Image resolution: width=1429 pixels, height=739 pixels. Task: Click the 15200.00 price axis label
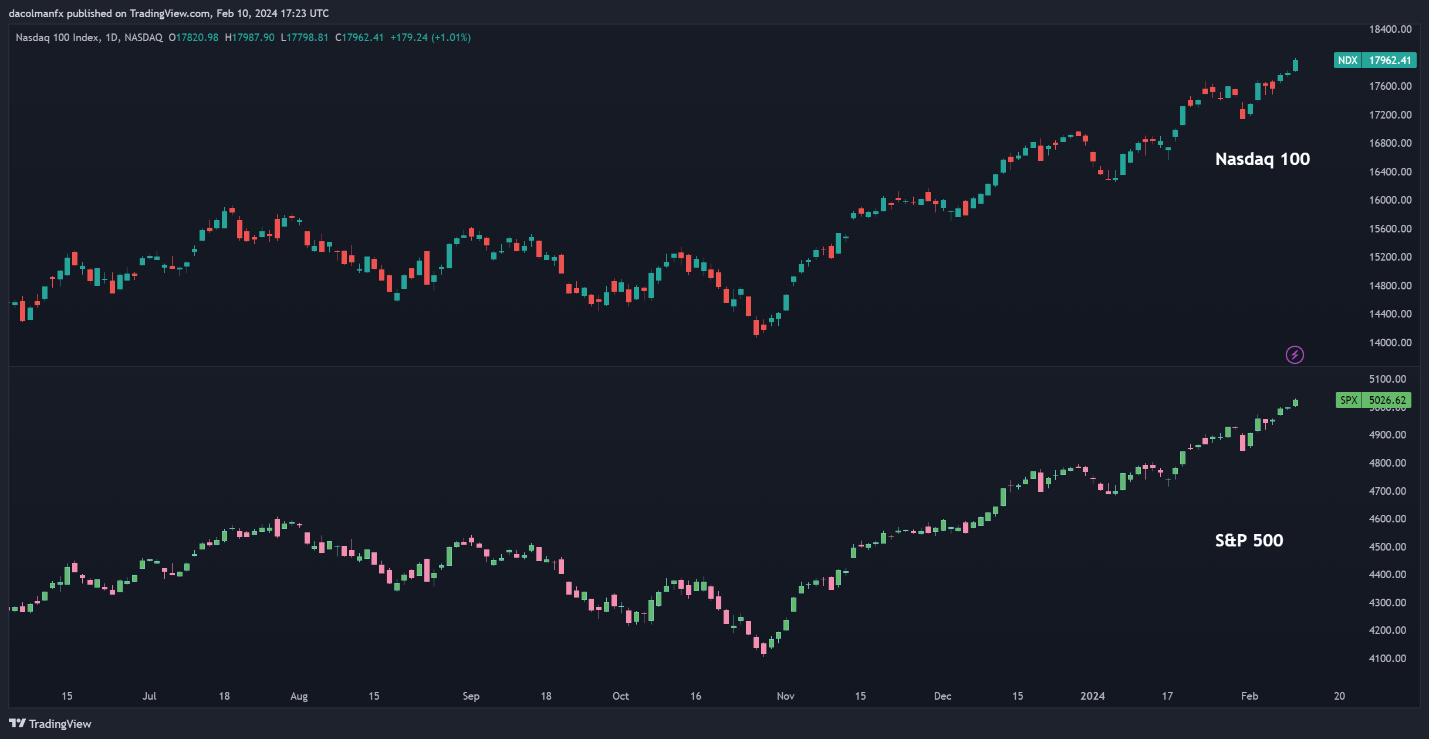click(x=1390, y=257)
